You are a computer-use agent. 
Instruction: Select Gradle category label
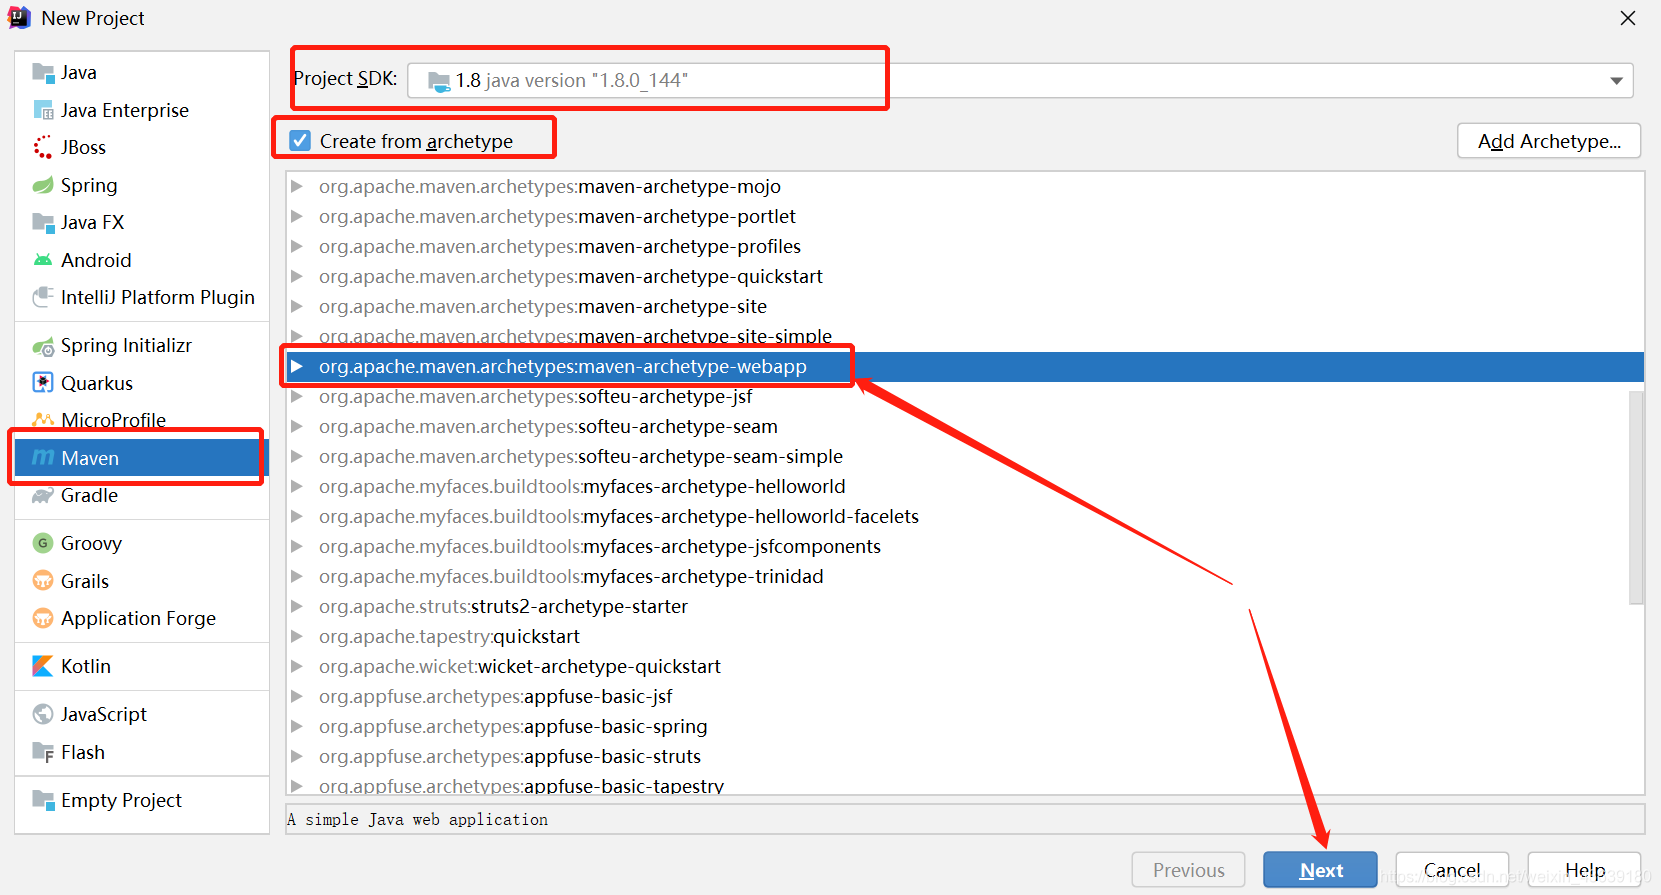[x=89, y=495]
